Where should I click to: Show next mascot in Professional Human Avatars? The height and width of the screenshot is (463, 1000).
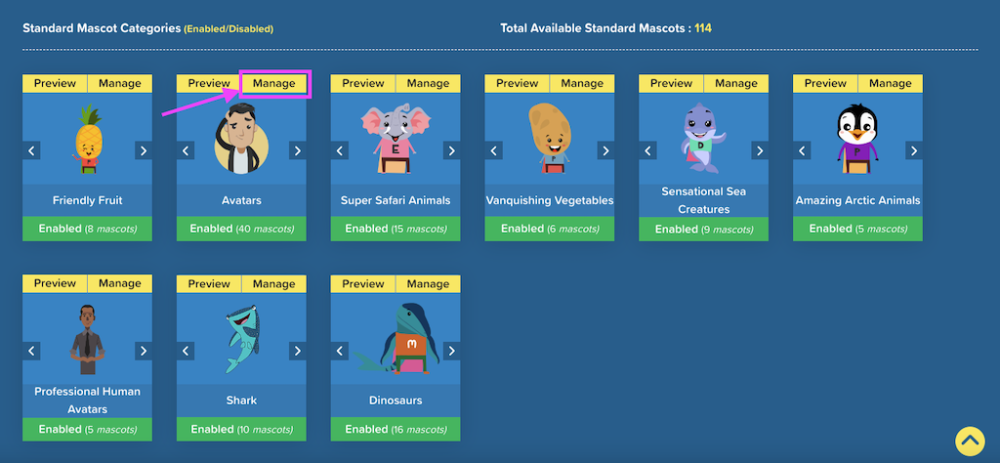click(143, 351)
